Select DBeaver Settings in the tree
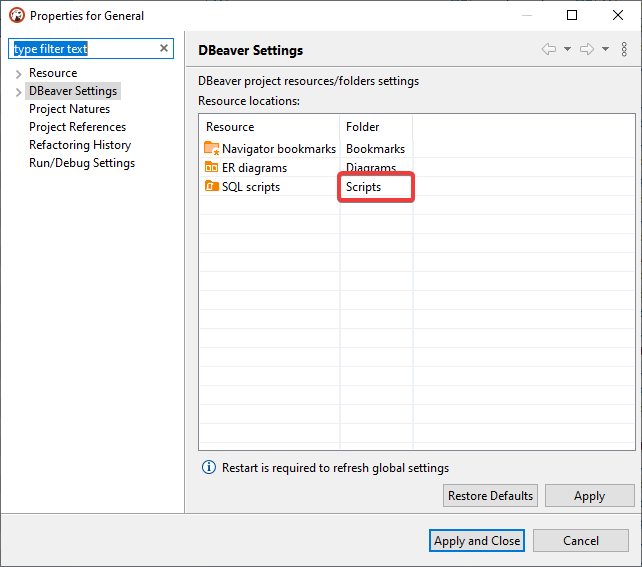642x567 pixels. point(73,91)
